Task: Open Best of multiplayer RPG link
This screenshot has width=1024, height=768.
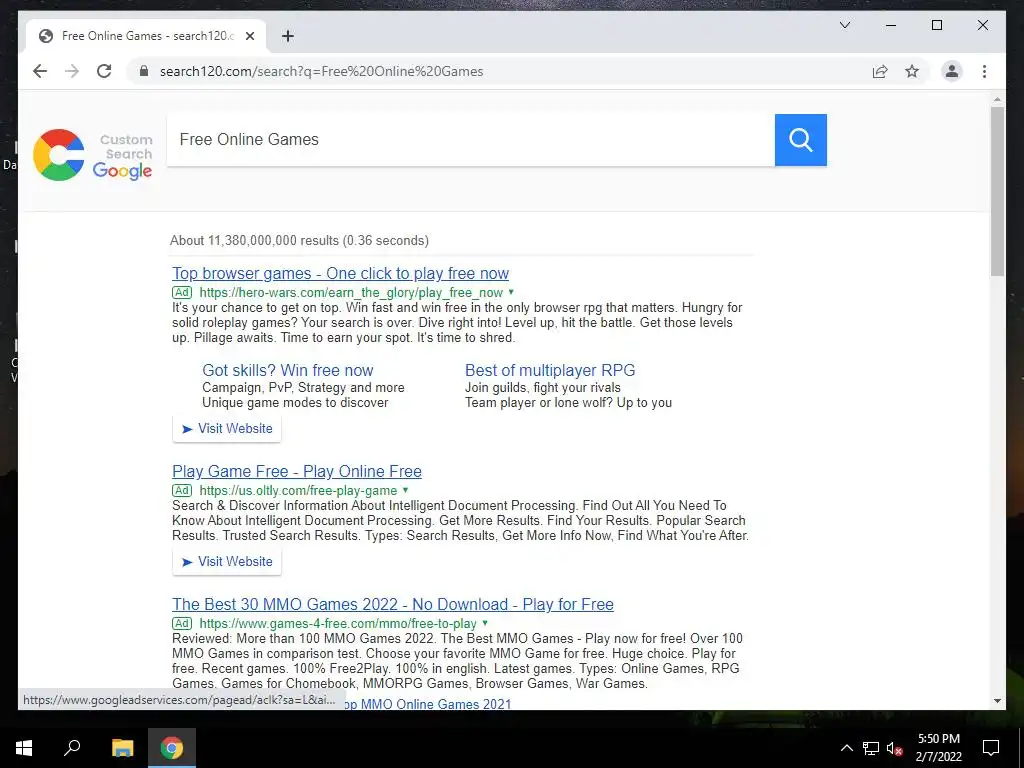Action: 550,370
